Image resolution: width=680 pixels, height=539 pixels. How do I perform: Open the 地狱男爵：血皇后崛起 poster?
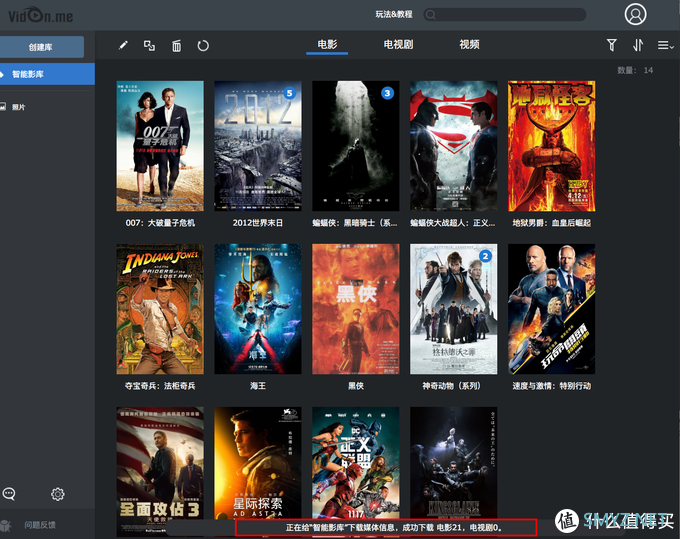point(552,146)
